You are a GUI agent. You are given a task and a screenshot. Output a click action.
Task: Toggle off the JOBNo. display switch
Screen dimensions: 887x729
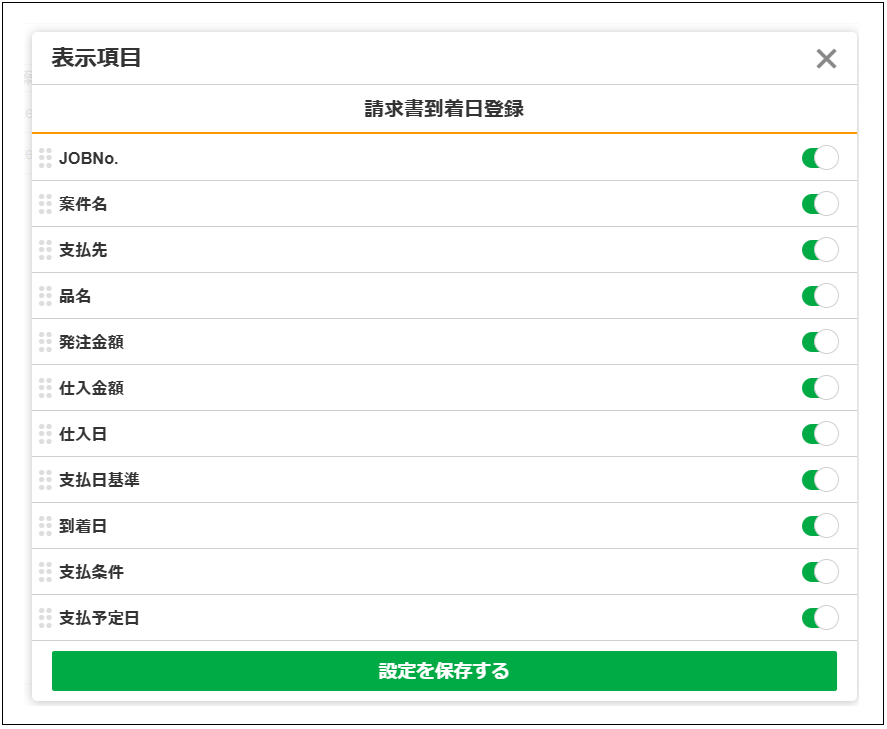(x=819, y=158)
